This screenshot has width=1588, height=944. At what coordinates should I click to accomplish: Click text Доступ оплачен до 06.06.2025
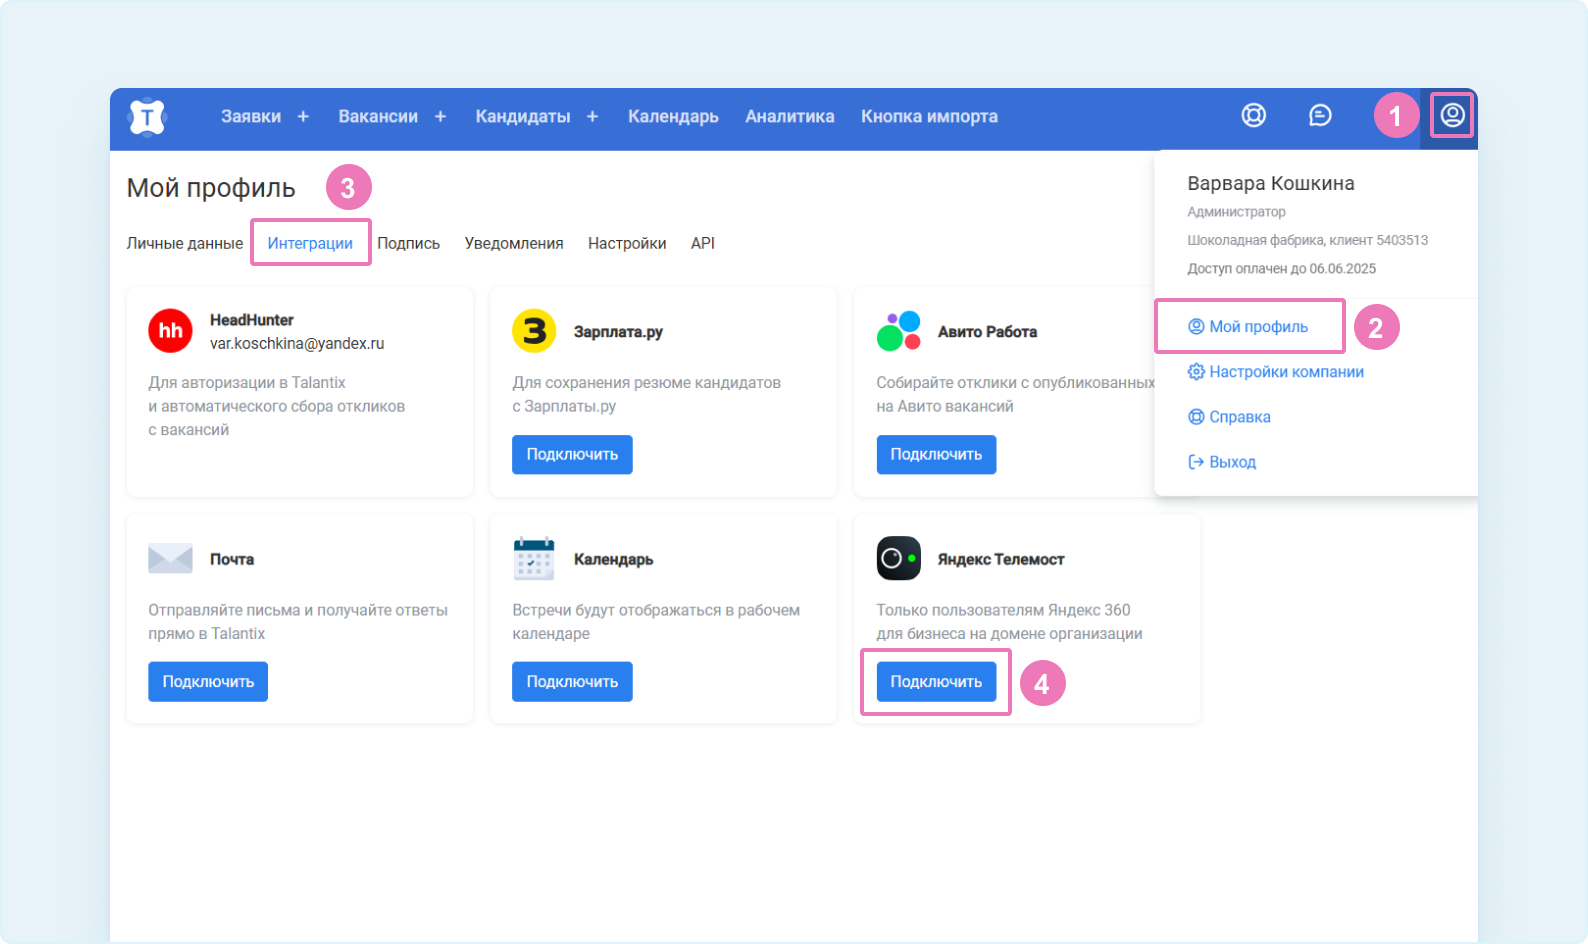[1282, 268]
